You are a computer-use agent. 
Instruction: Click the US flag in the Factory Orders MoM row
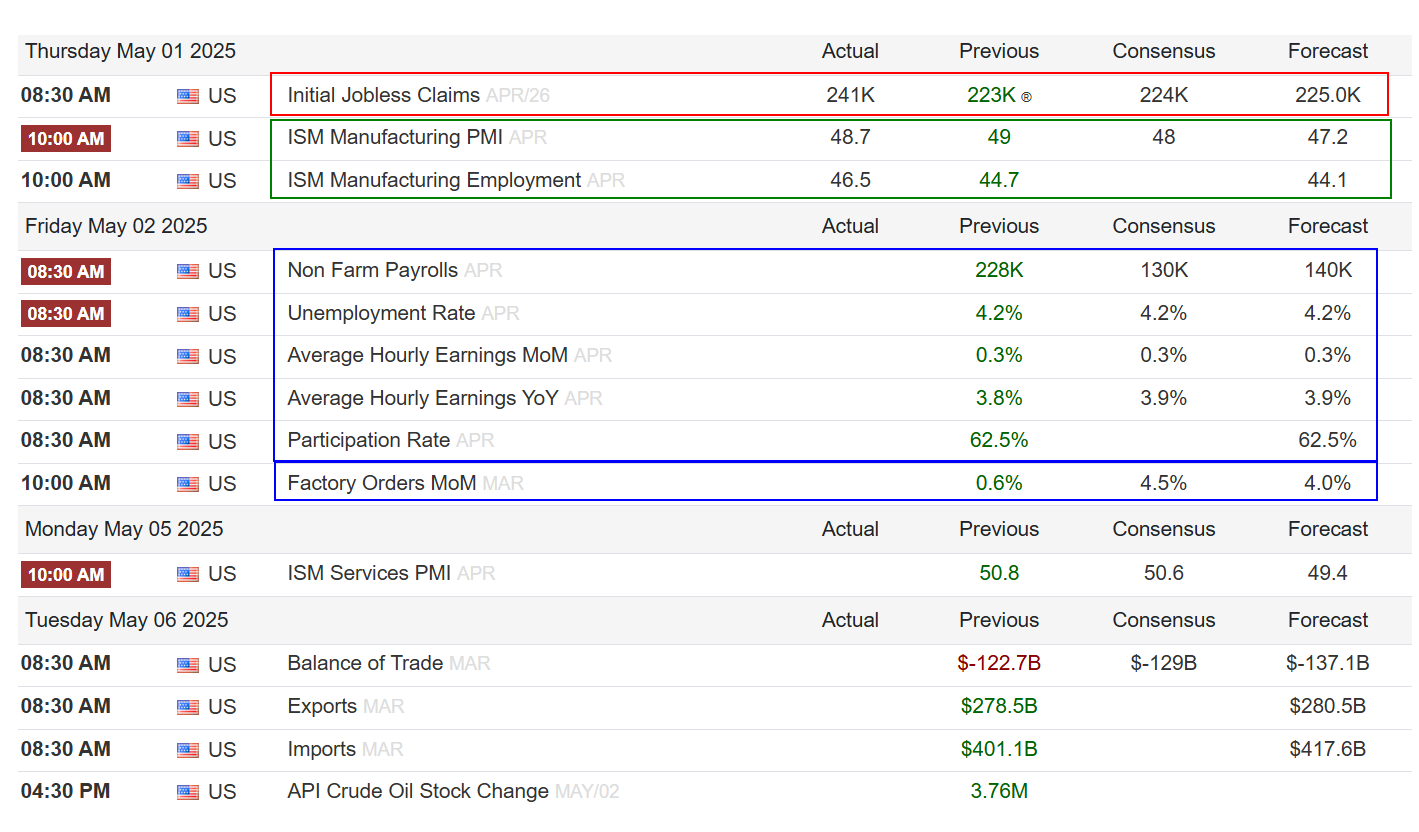[188, 485]
